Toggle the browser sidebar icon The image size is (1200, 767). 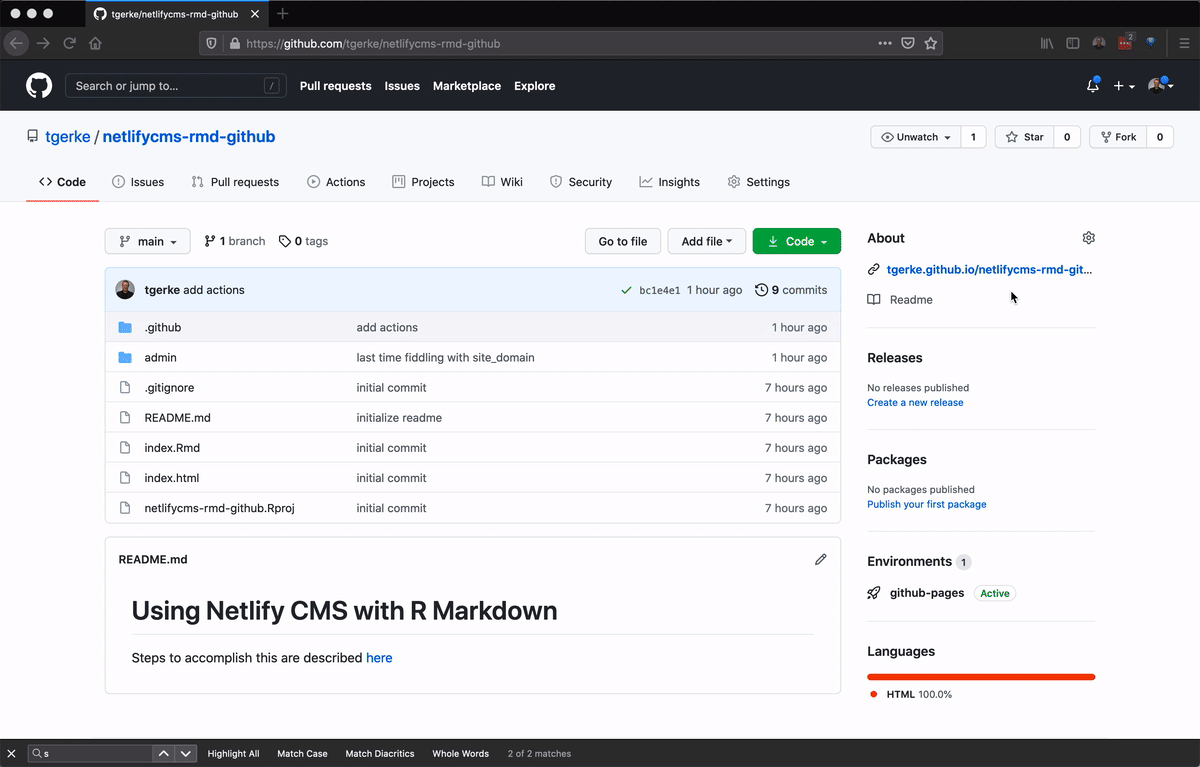coord(1073,43)
